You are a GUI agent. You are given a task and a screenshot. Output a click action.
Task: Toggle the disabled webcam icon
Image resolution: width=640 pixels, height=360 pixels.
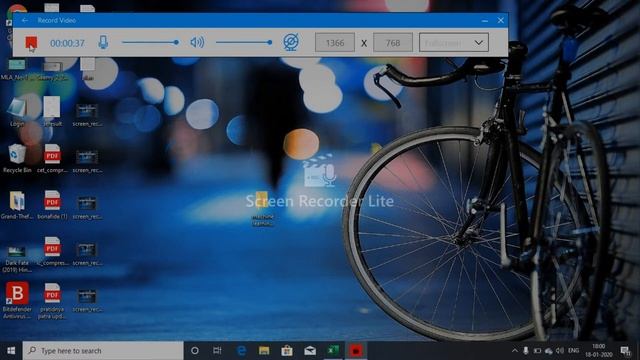pyautogui.click(x=291, y=42)
